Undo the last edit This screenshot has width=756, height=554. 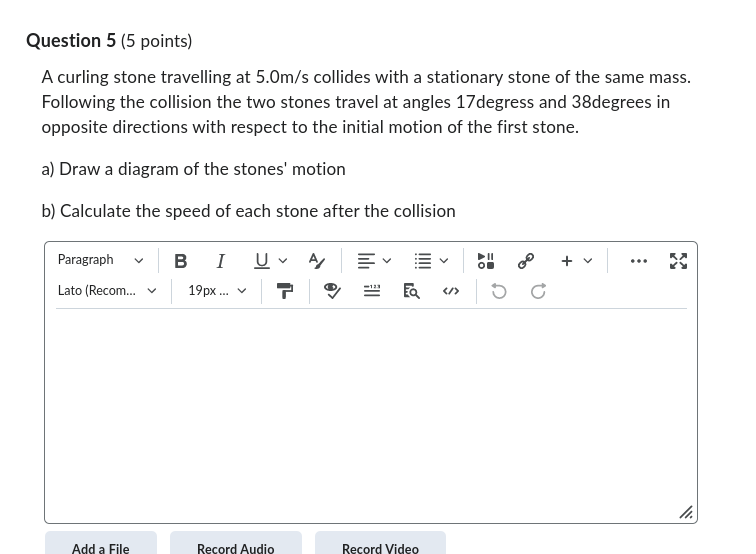point(499,291)
